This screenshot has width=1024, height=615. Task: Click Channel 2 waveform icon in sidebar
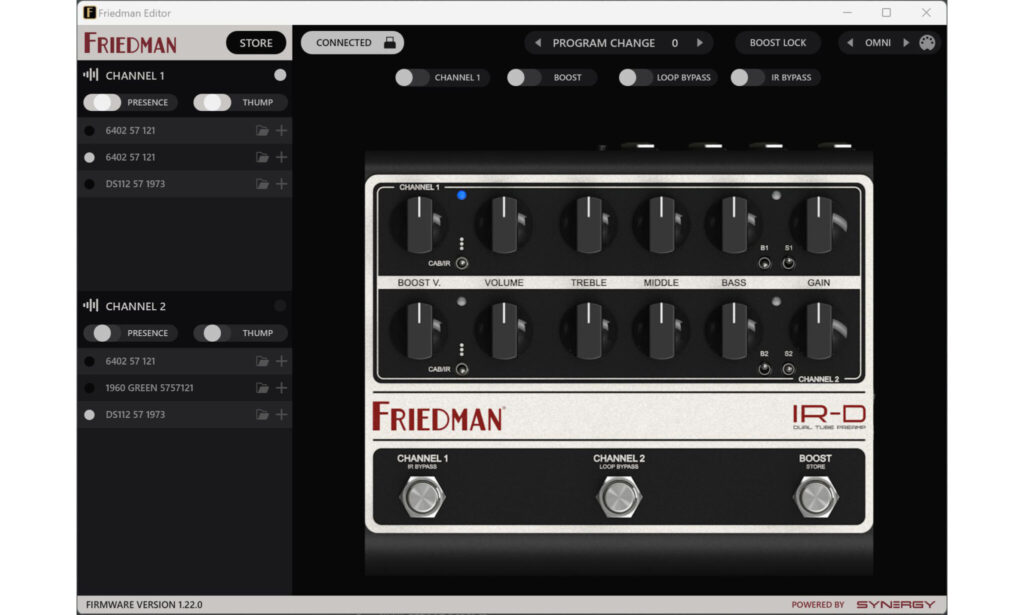[x=91, y=306]
